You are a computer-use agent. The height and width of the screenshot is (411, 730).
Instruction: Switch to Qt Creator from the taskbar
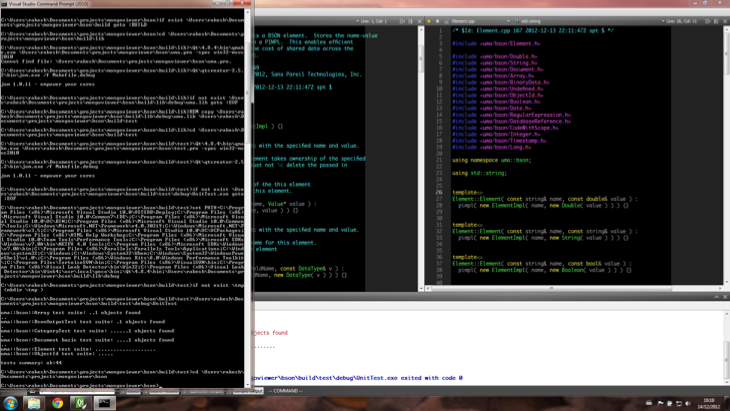pyautogui.click(x=81, y=403)
